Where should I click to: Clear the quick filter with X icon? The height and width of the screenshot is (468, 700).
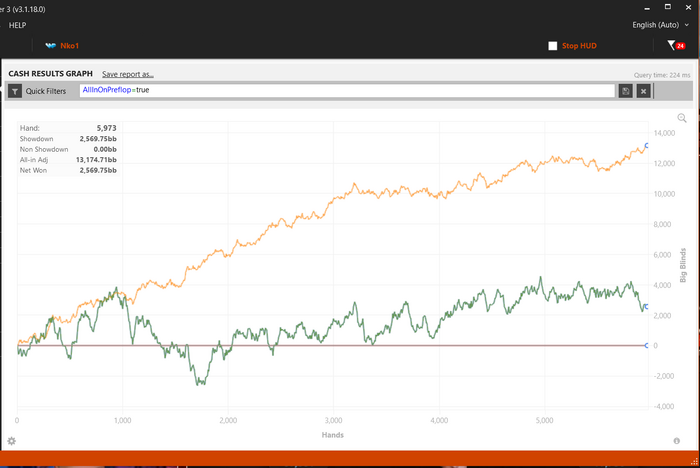(x=643, y=91)
